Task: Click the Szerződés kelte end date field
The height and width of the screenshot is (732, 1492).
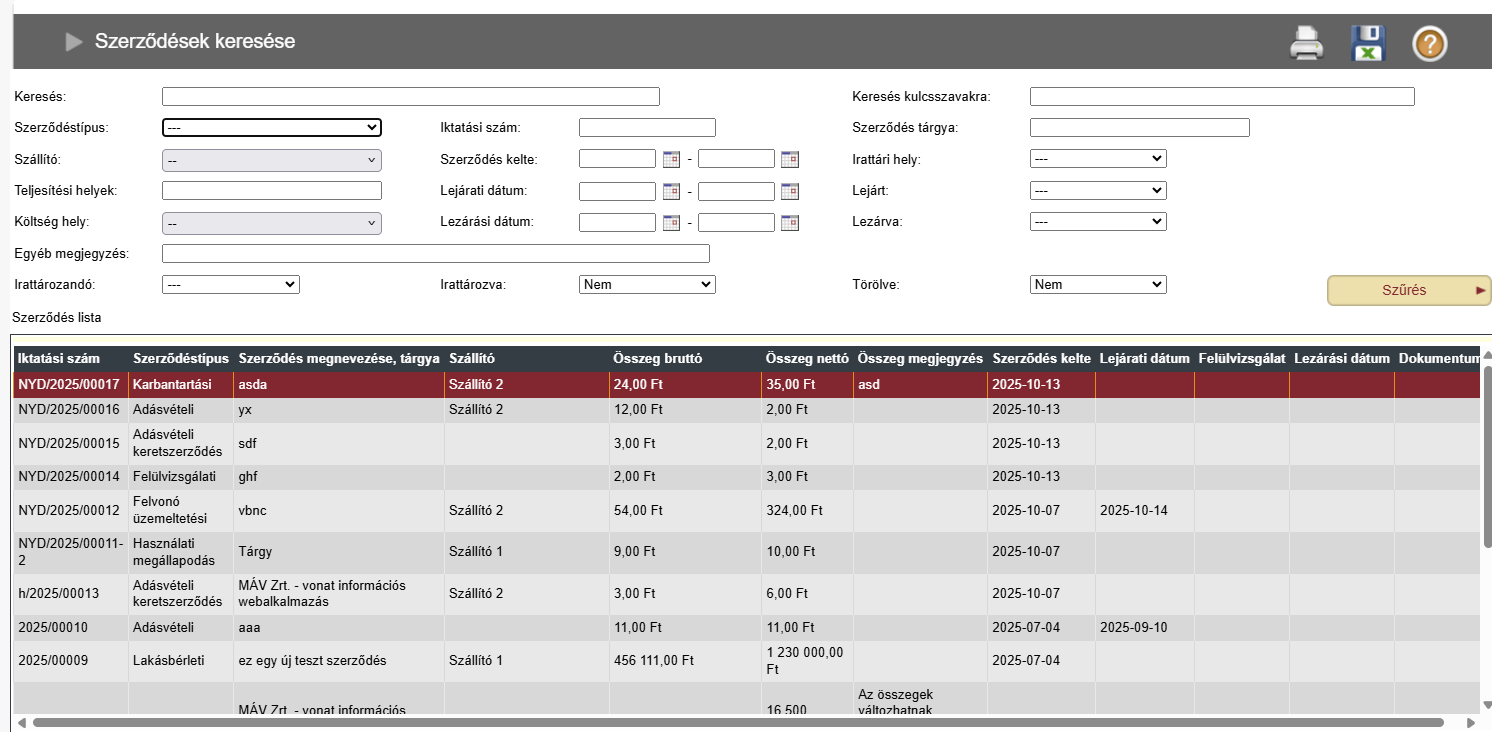Action: pyautogui.click(x=737, y=159)
